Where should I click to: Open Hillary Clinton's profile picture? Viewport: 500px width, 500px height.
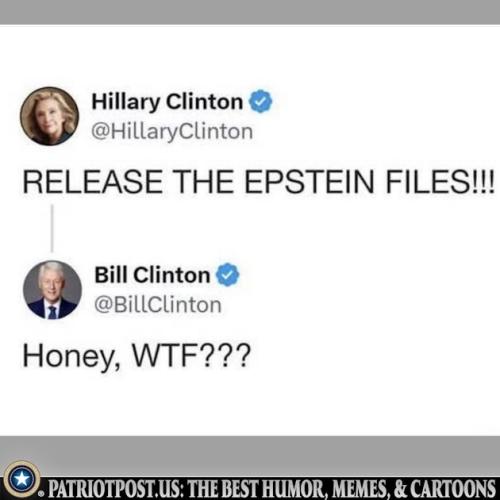[49, 116]
